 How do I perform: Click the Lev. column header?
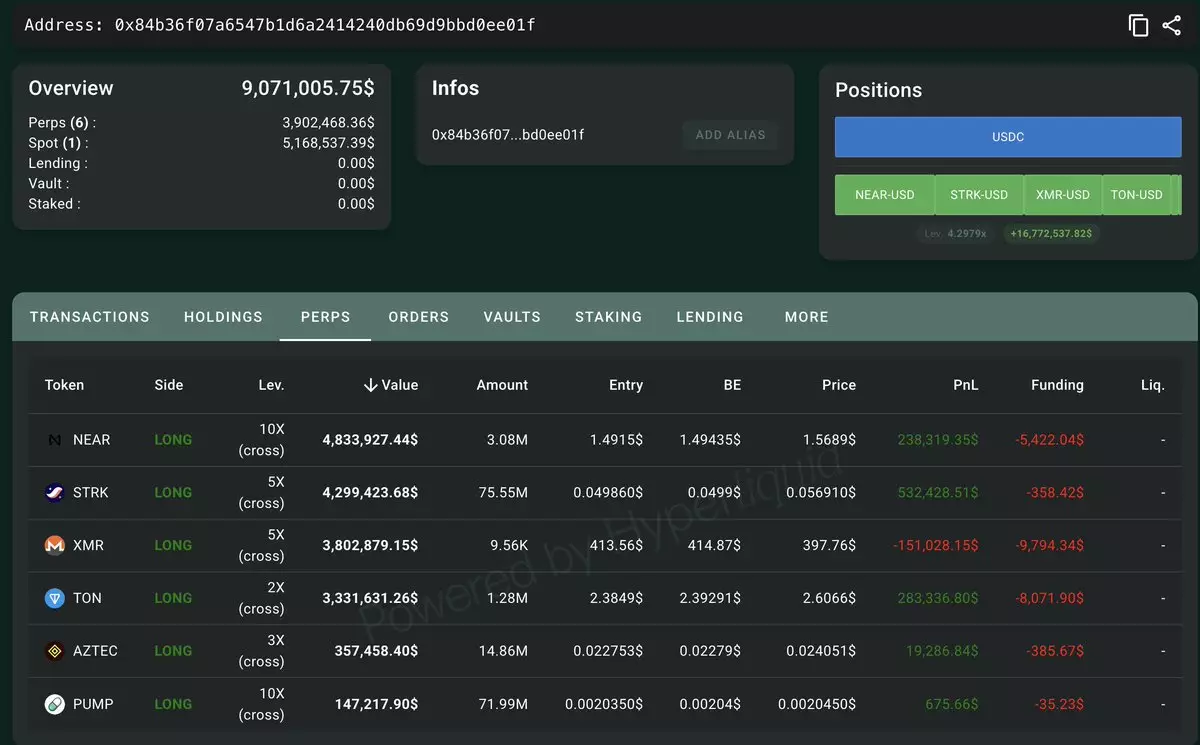point(271,385)
